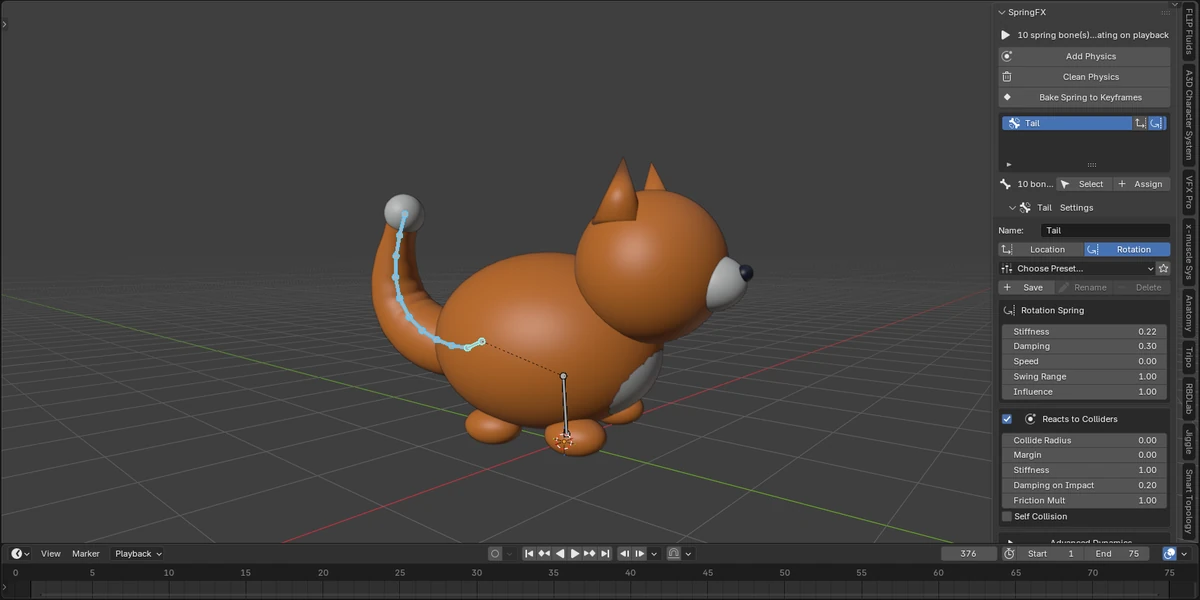Open the Playback popover menu
The width and height of the screenshot is (1200, 600).
[138, 553]
